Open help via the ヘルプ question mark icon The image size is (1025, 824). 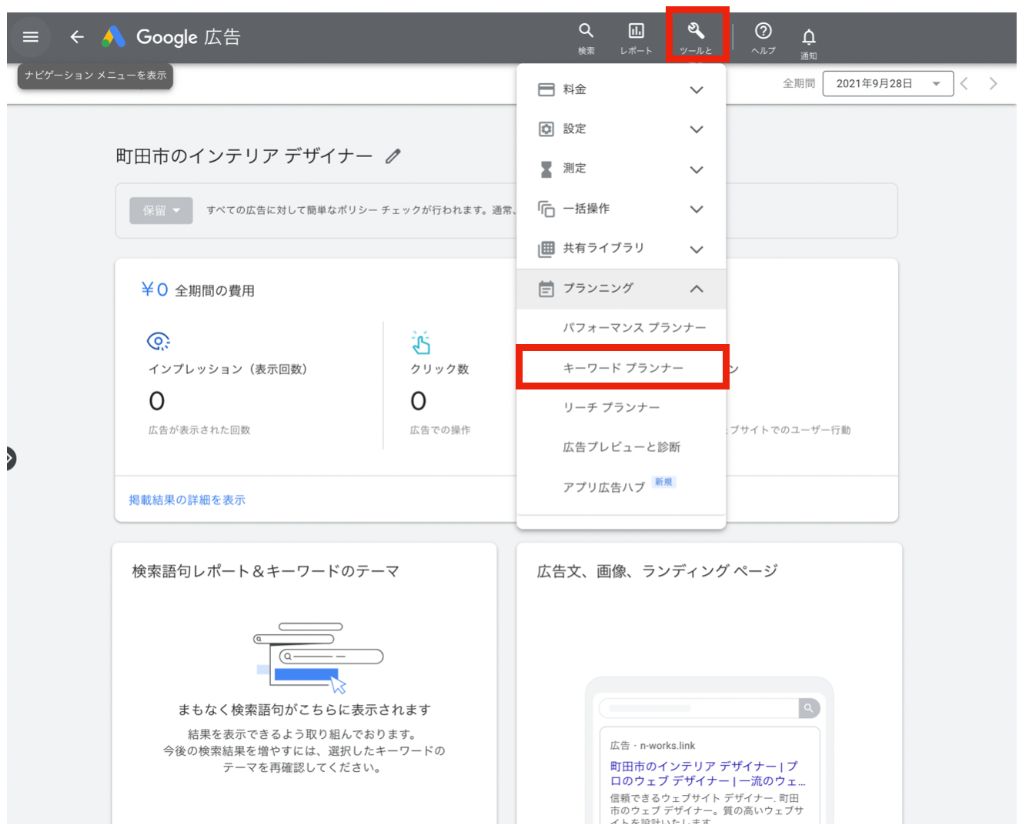point(763,32)
